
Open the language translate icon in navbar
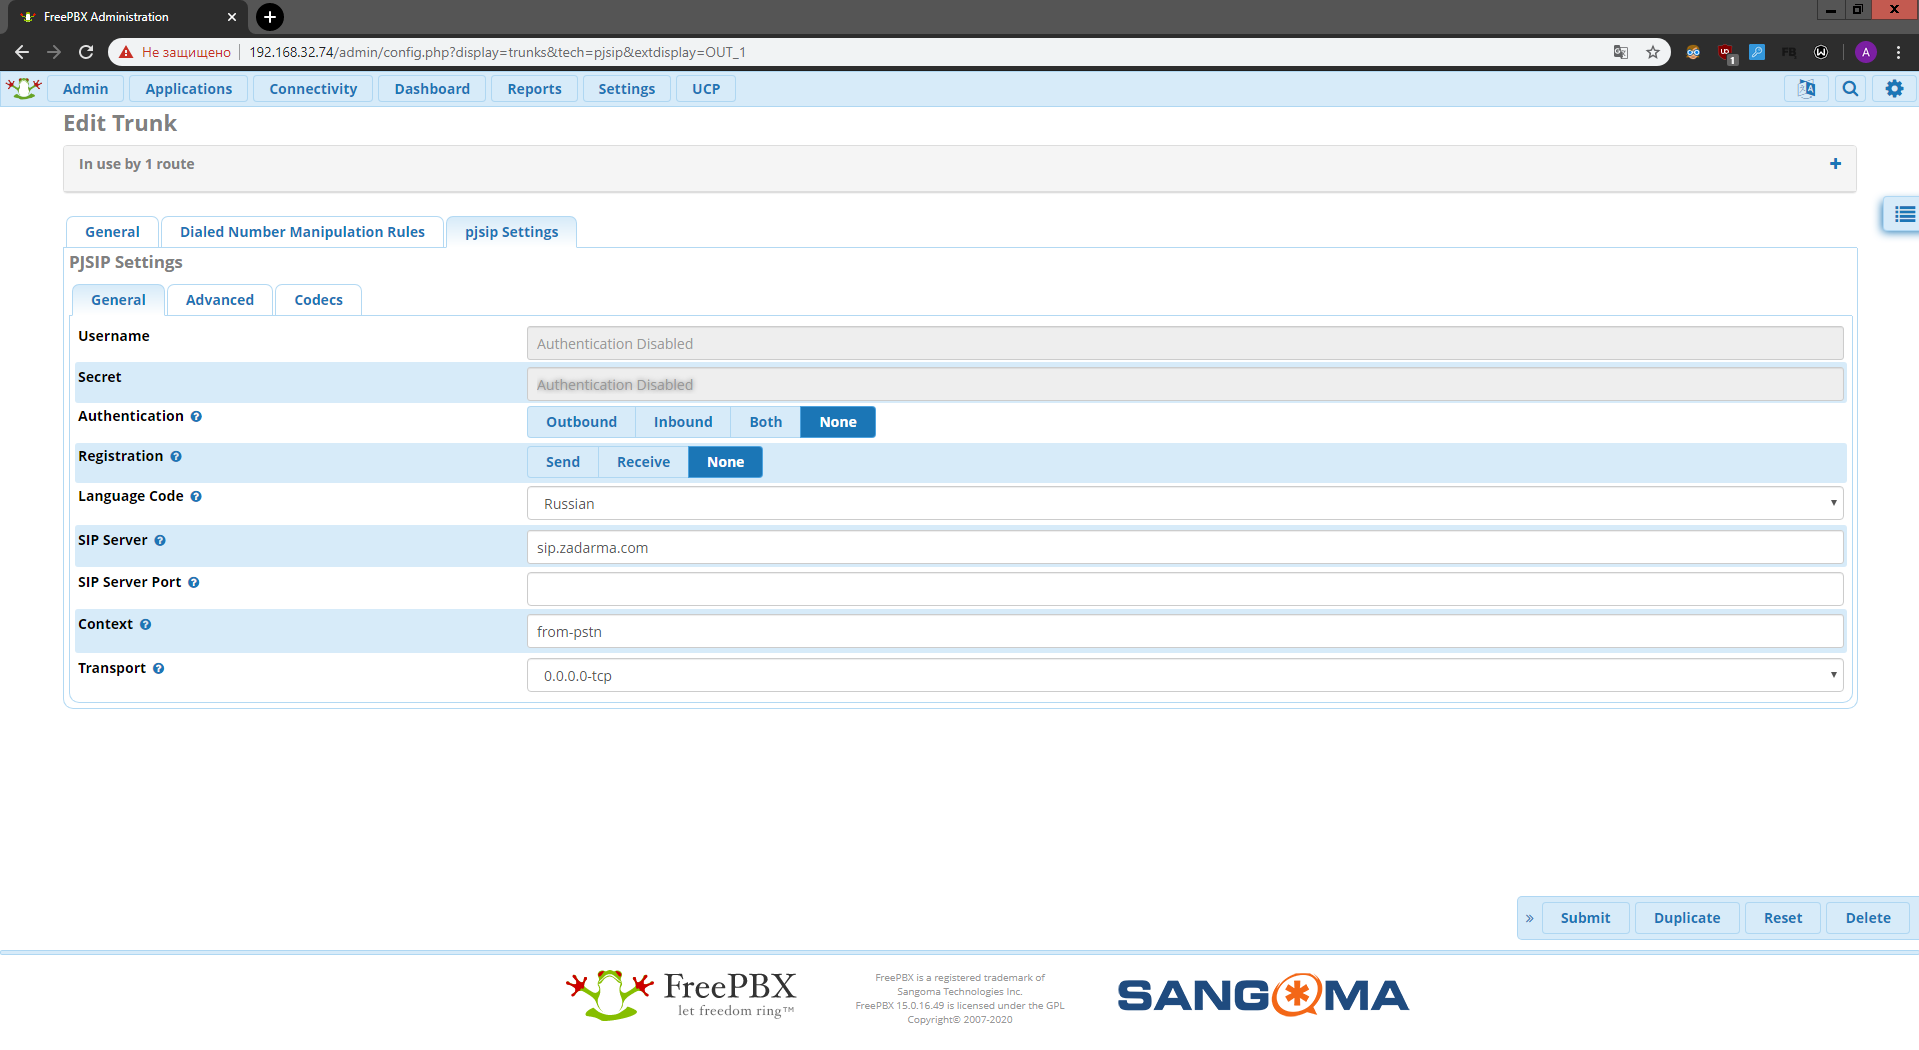point(1806,89)
